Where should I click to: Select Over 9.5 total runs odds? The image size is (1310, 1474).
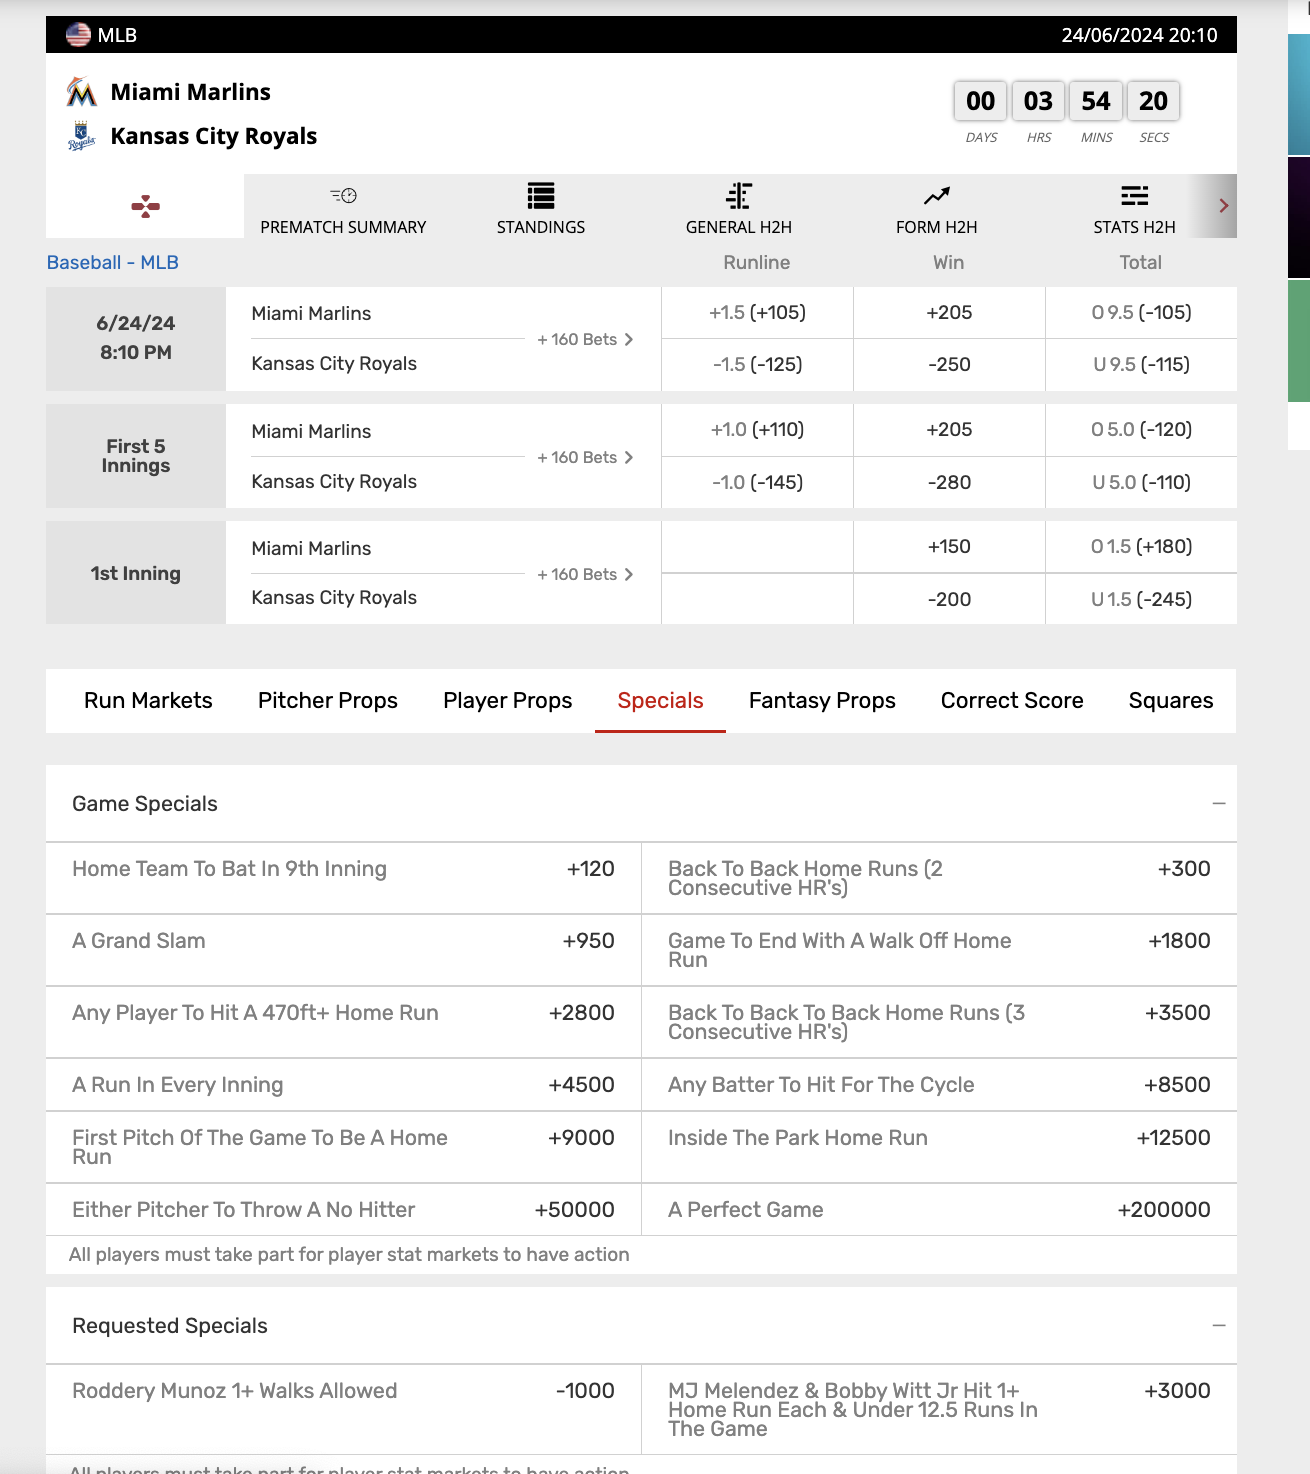tap(1140, 313)
